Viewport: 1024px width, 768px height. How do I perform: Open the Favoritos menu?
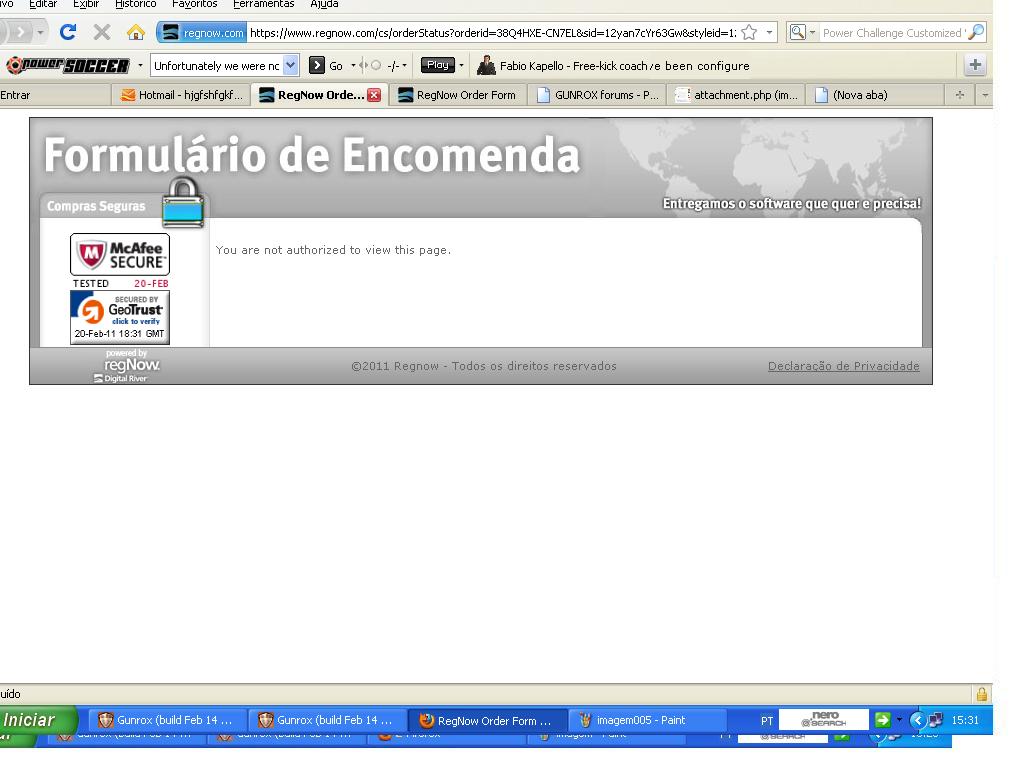point(194,4)
